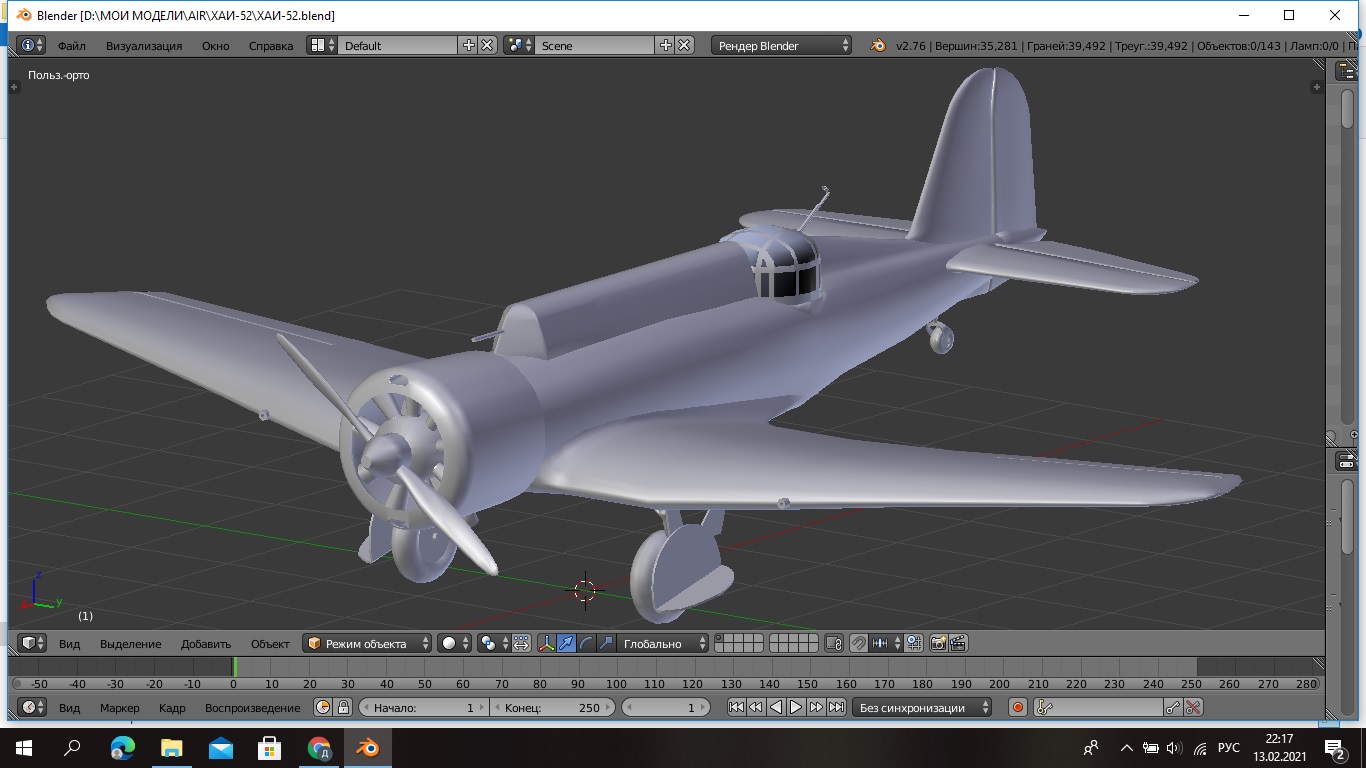This screenshot has height=768, width=1366.
Task: Toggle automatic keyframe record button
Action: (1018, 708)
